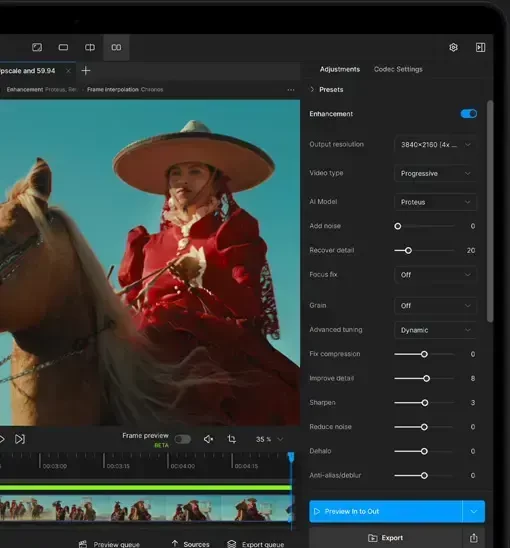Open the AI Model dropdown
The image size is (510, 548).
click(435, 202)
